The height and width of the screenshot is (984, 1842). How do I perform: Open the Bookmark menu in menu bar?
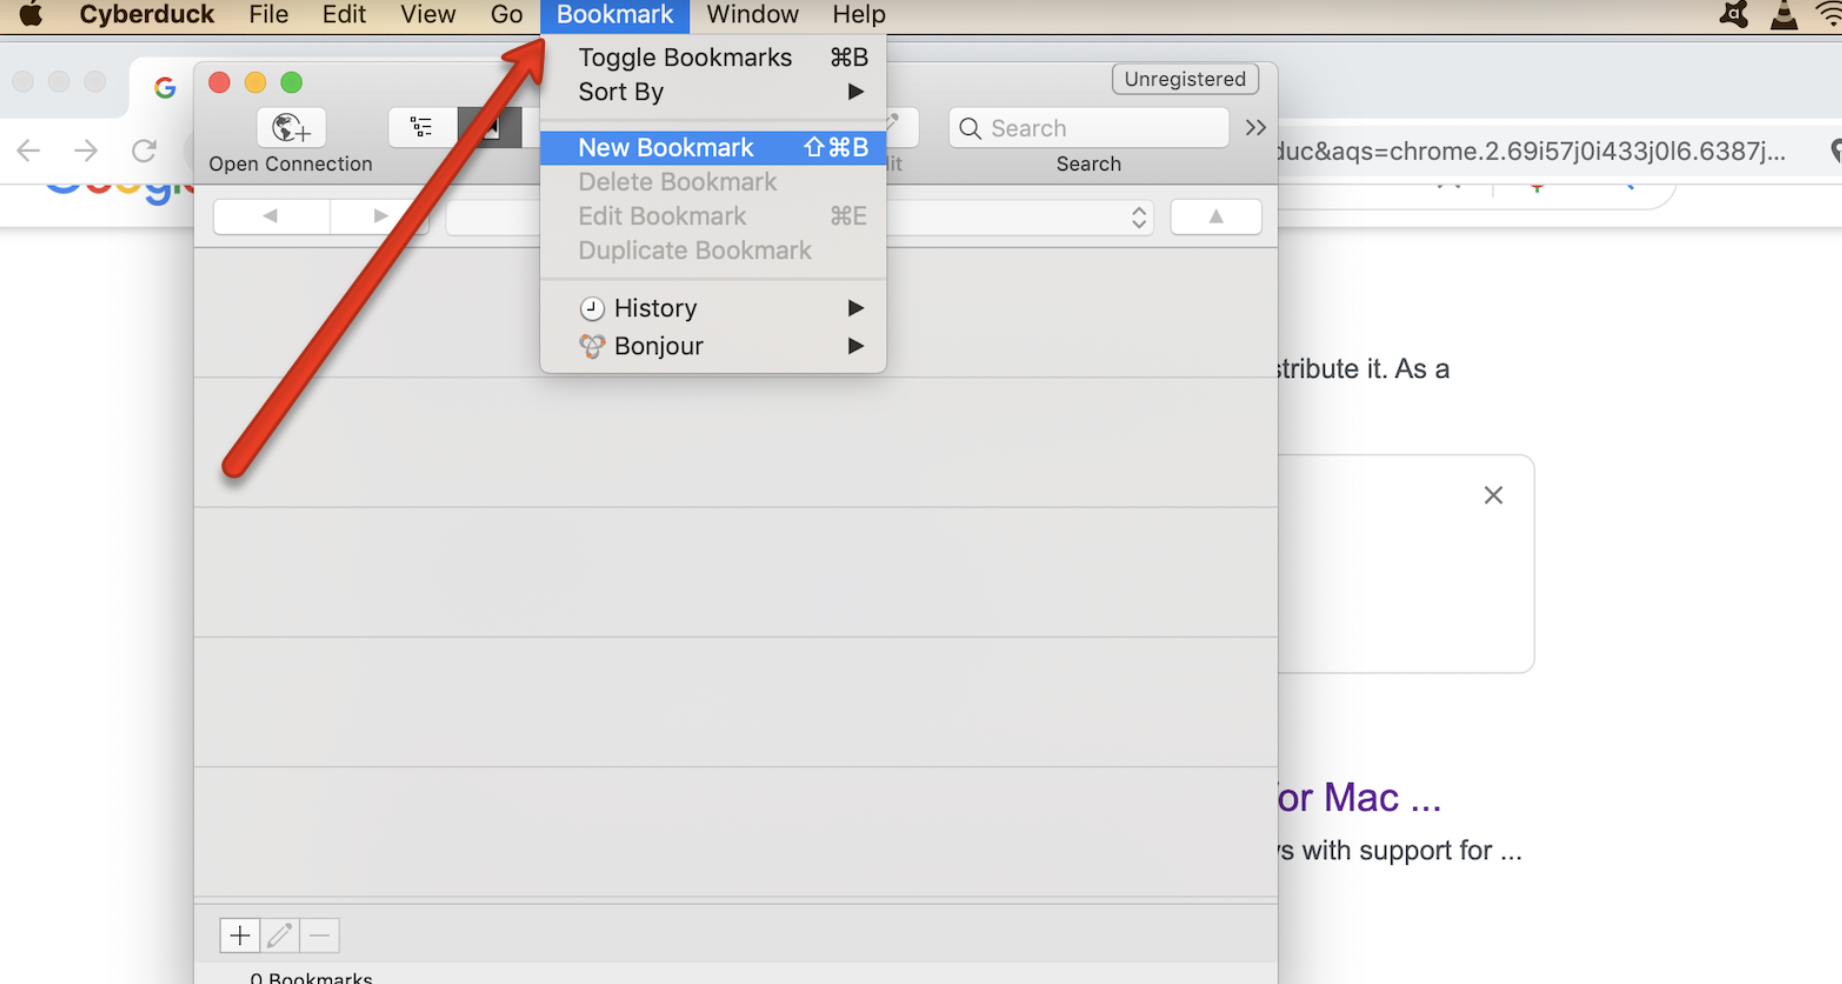pyautogui.click(x=615, y=15)
